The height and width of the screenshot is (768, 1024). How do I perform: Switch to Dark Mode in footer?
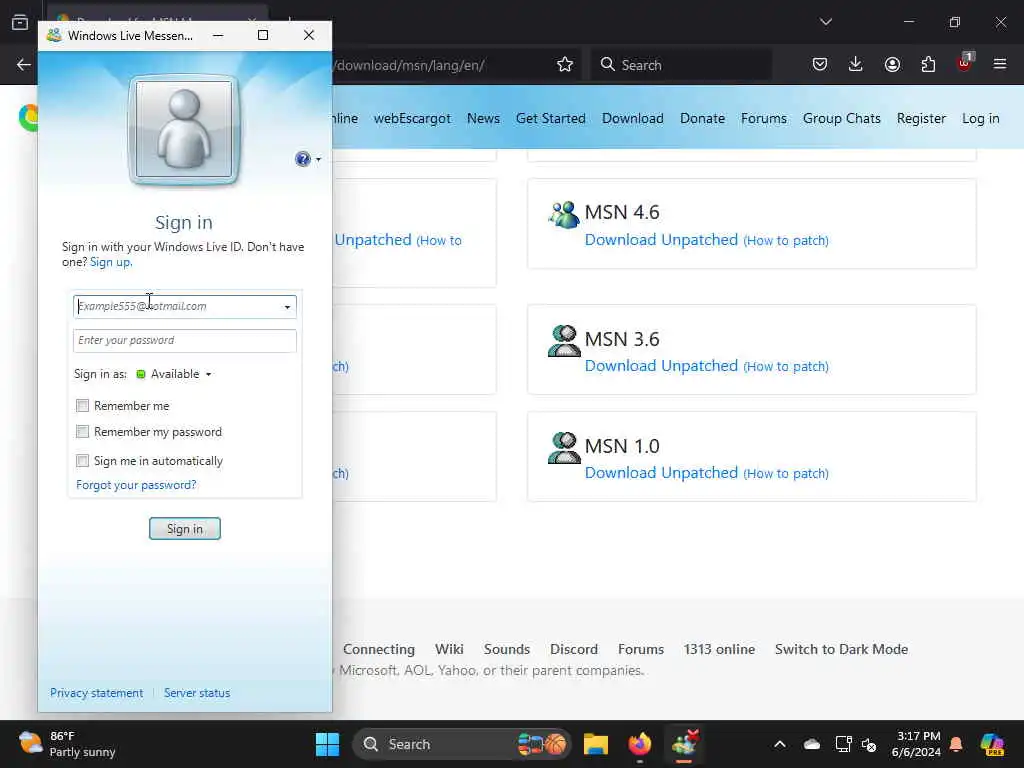point(841,649)
